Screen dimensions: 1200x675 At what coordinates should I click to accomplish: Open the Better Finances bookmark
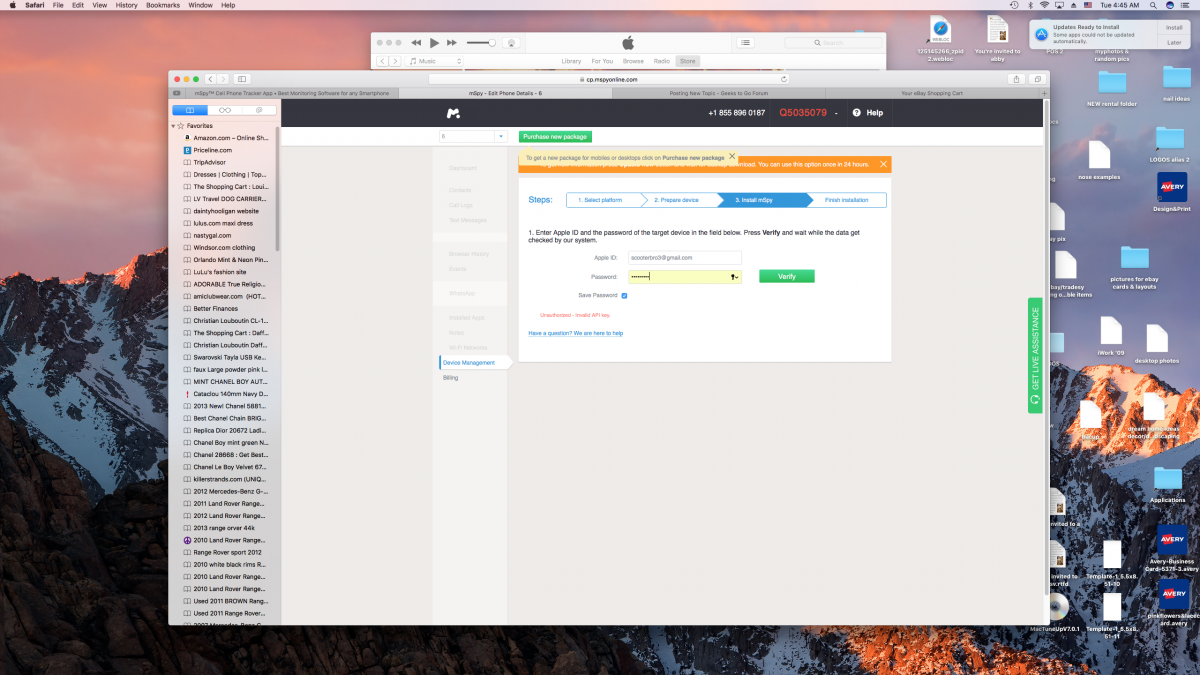(x=211, y=308)
